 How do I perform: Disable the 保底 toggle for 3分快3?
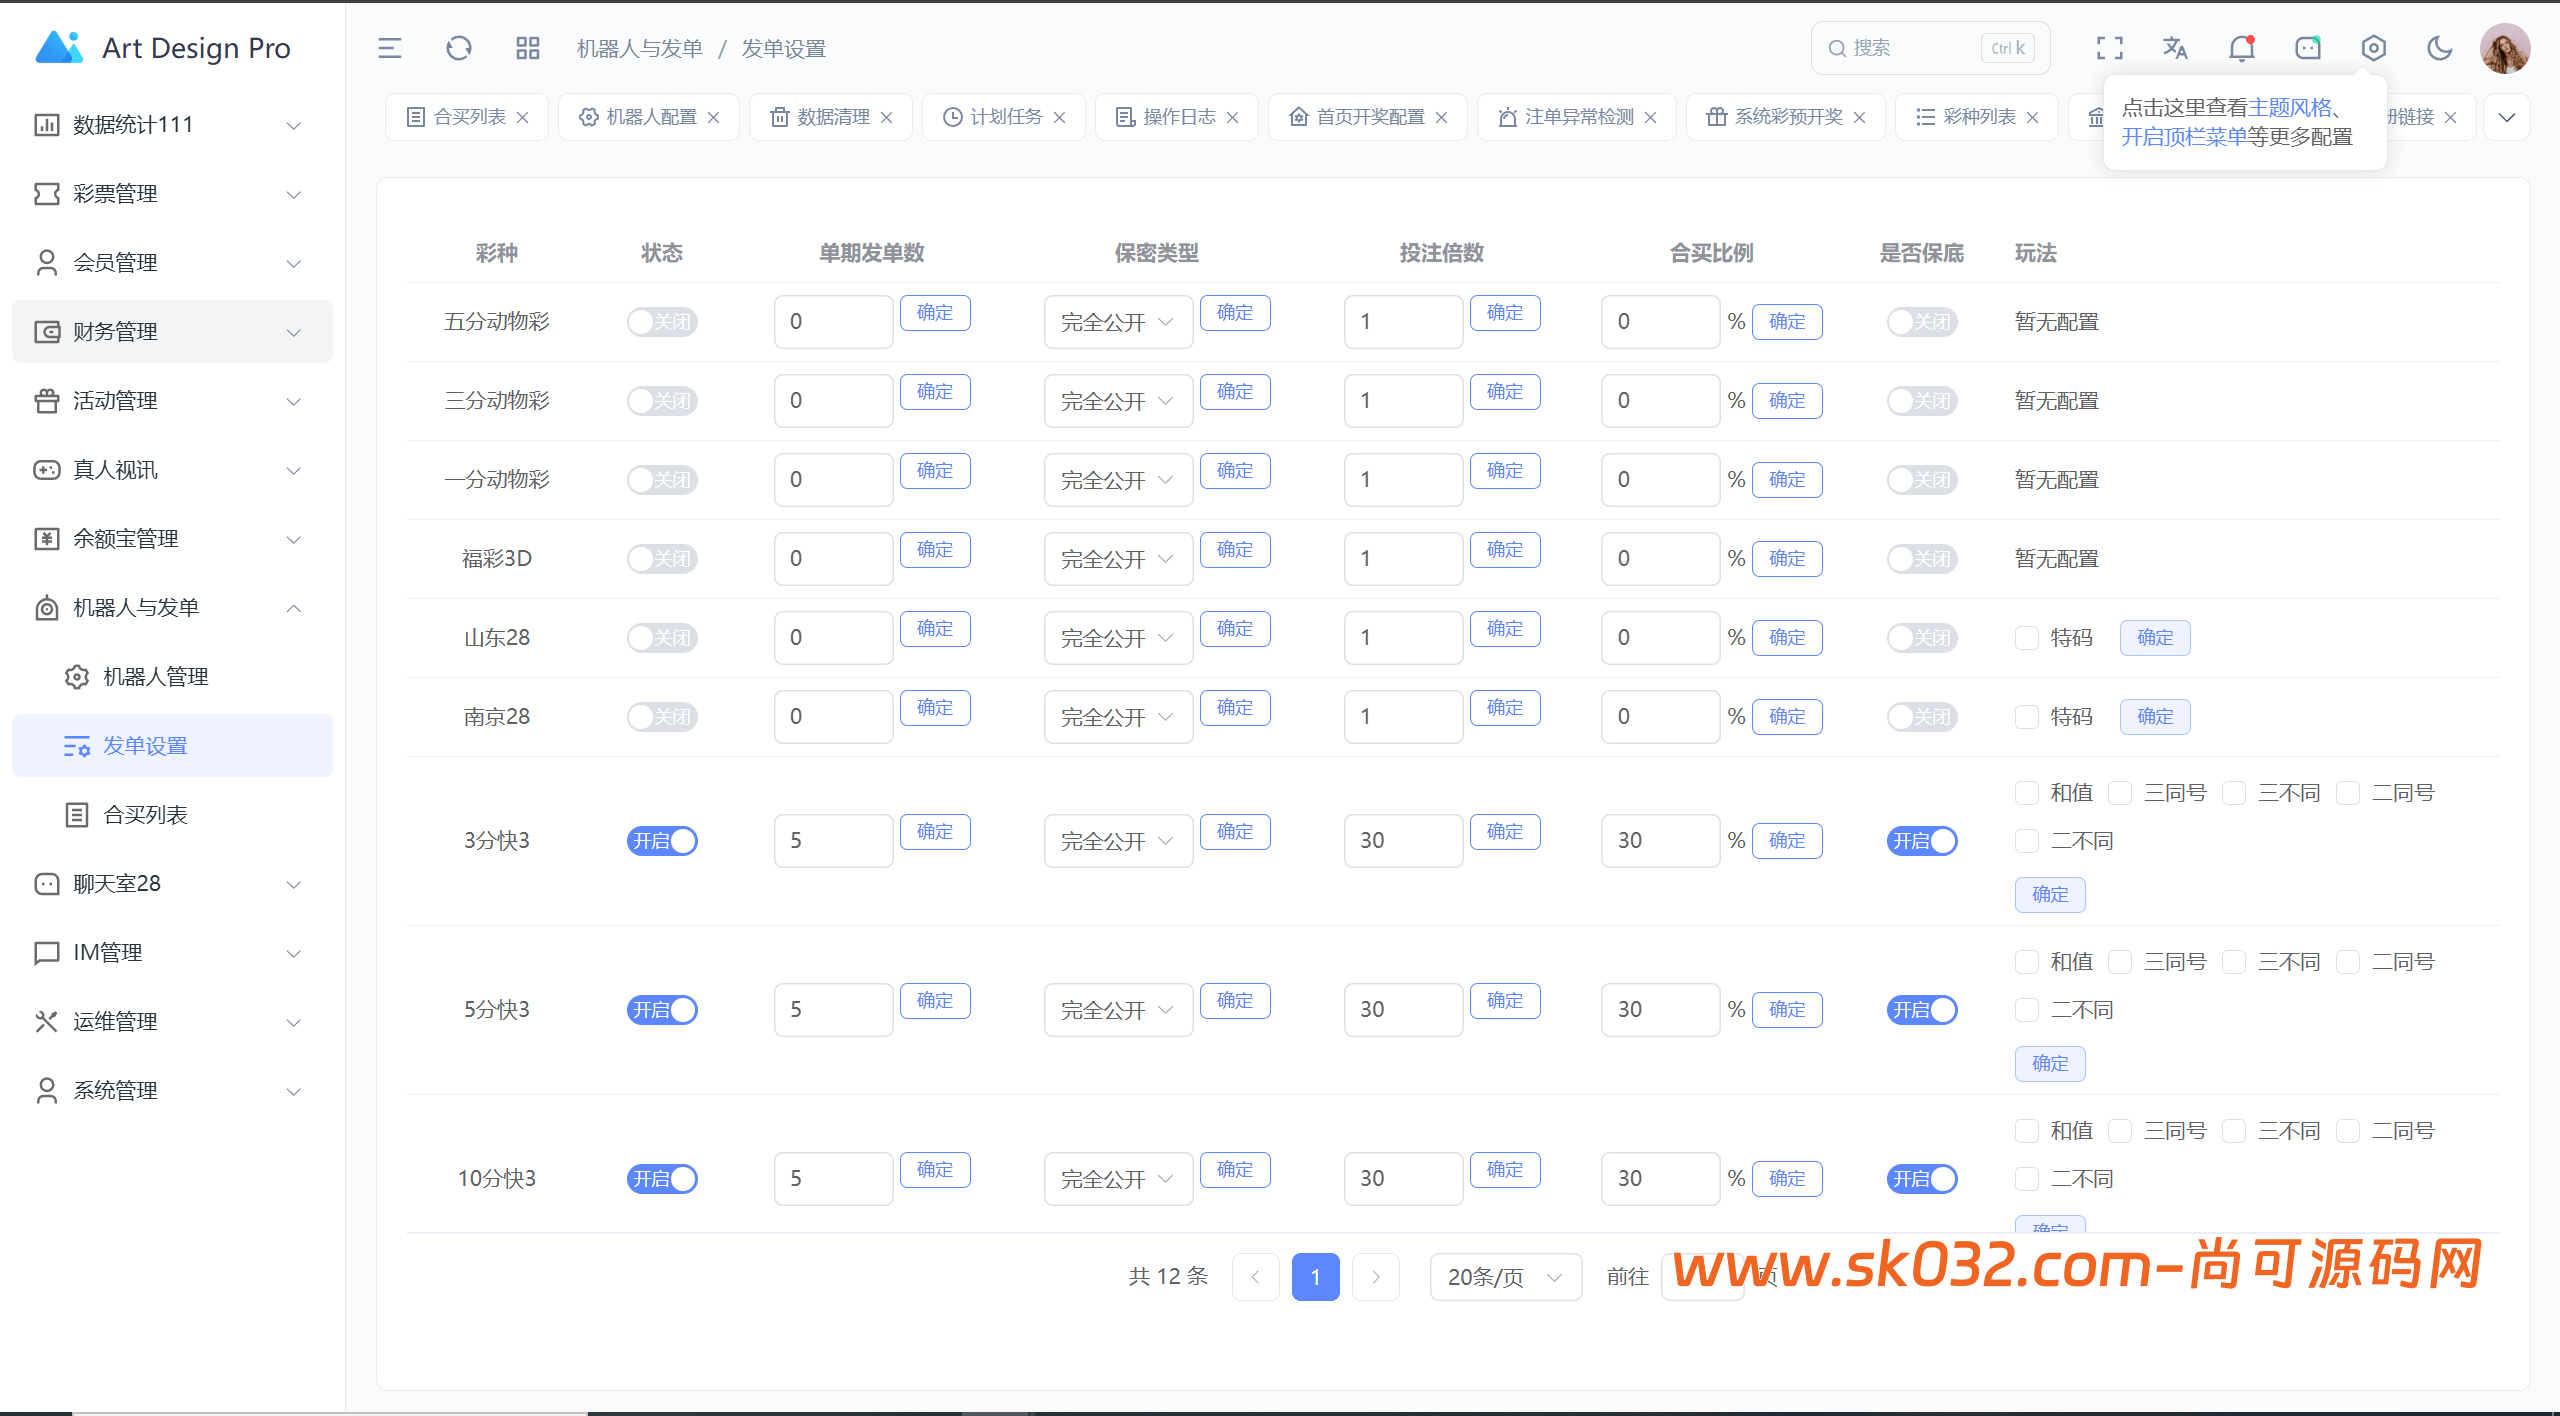tap(1921, 840)
